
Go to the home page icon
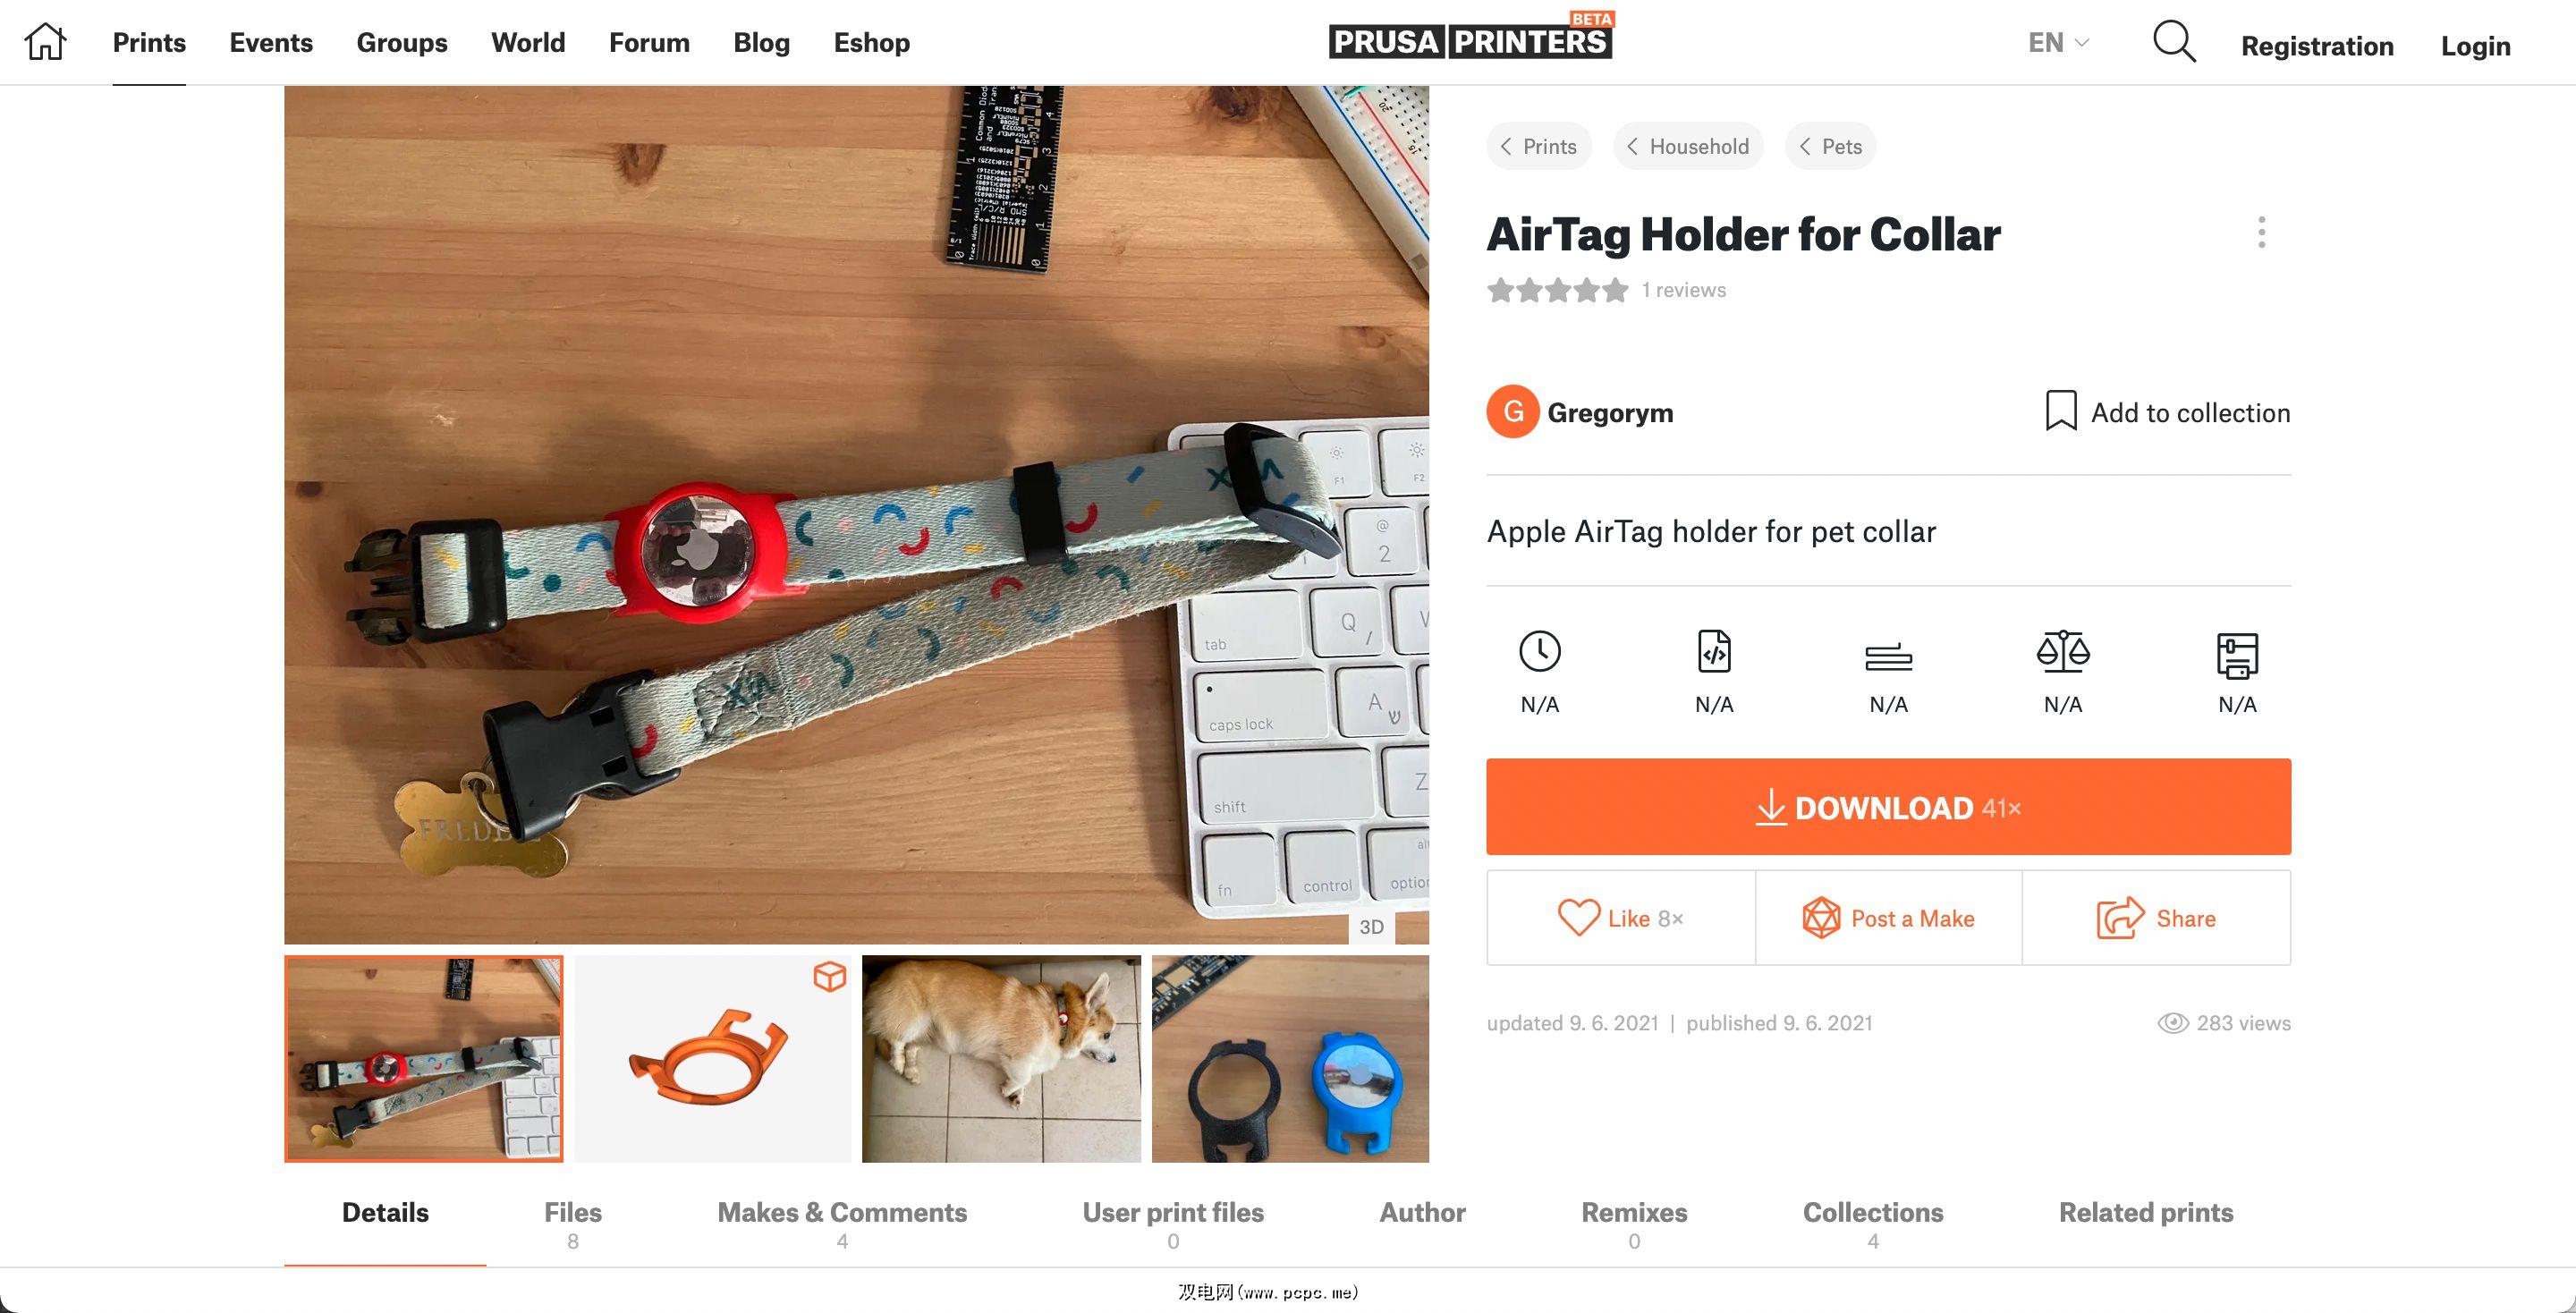(45, 42)
